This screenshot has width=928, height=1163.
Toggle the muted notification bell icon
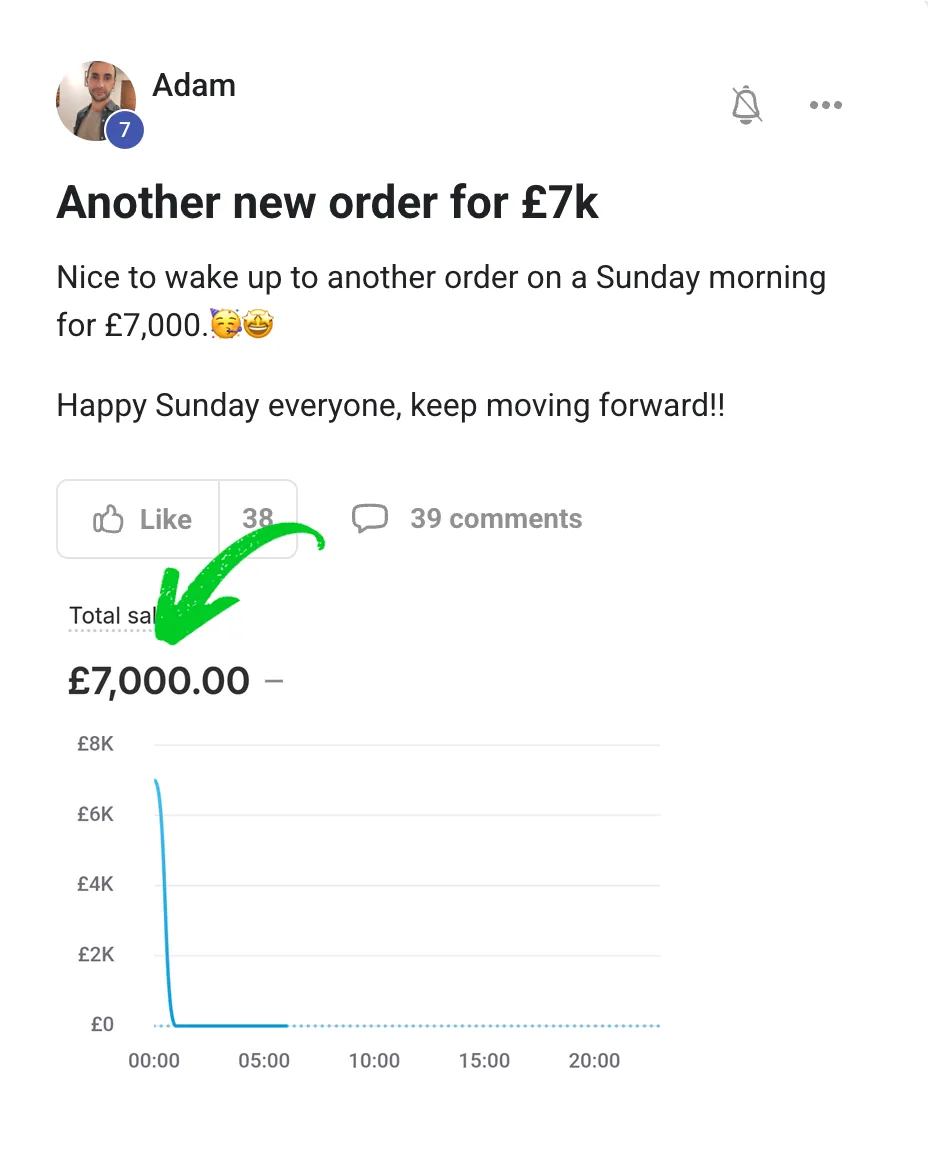tap(746, 105)
